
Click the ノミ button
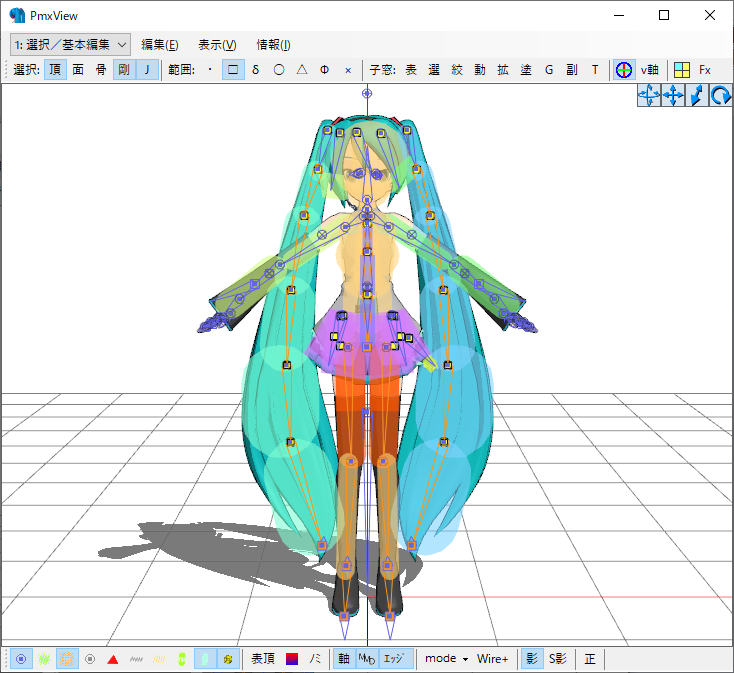tap(315, 659)
